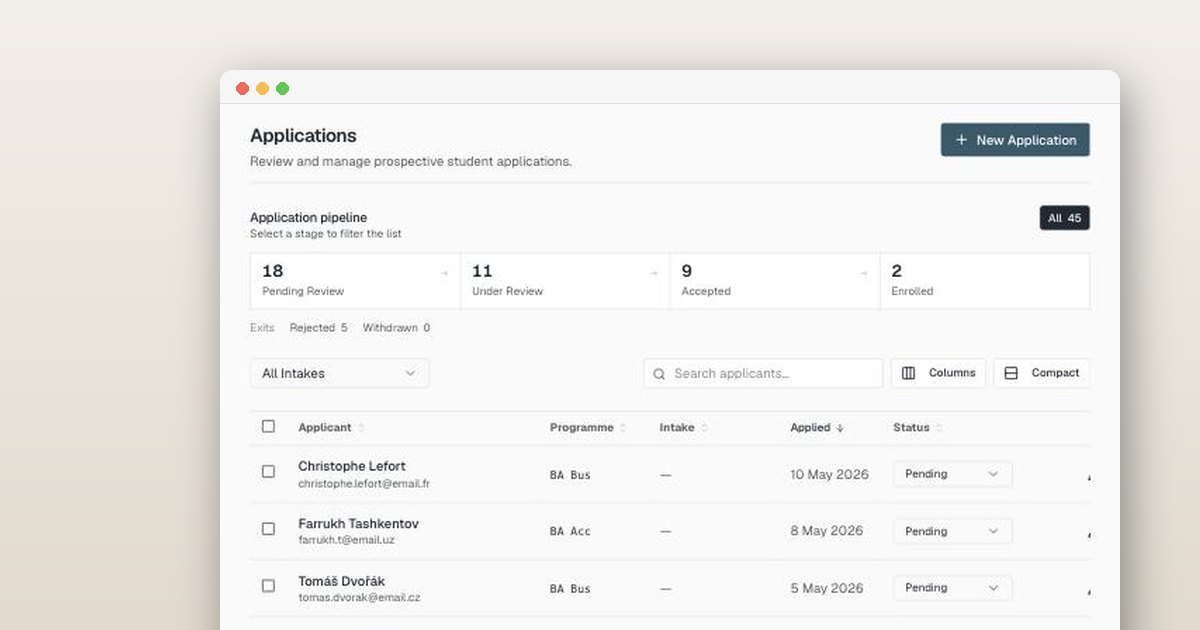
Task: Click the name Farrukh Tashkentov
Action: [x=358, y=524]
